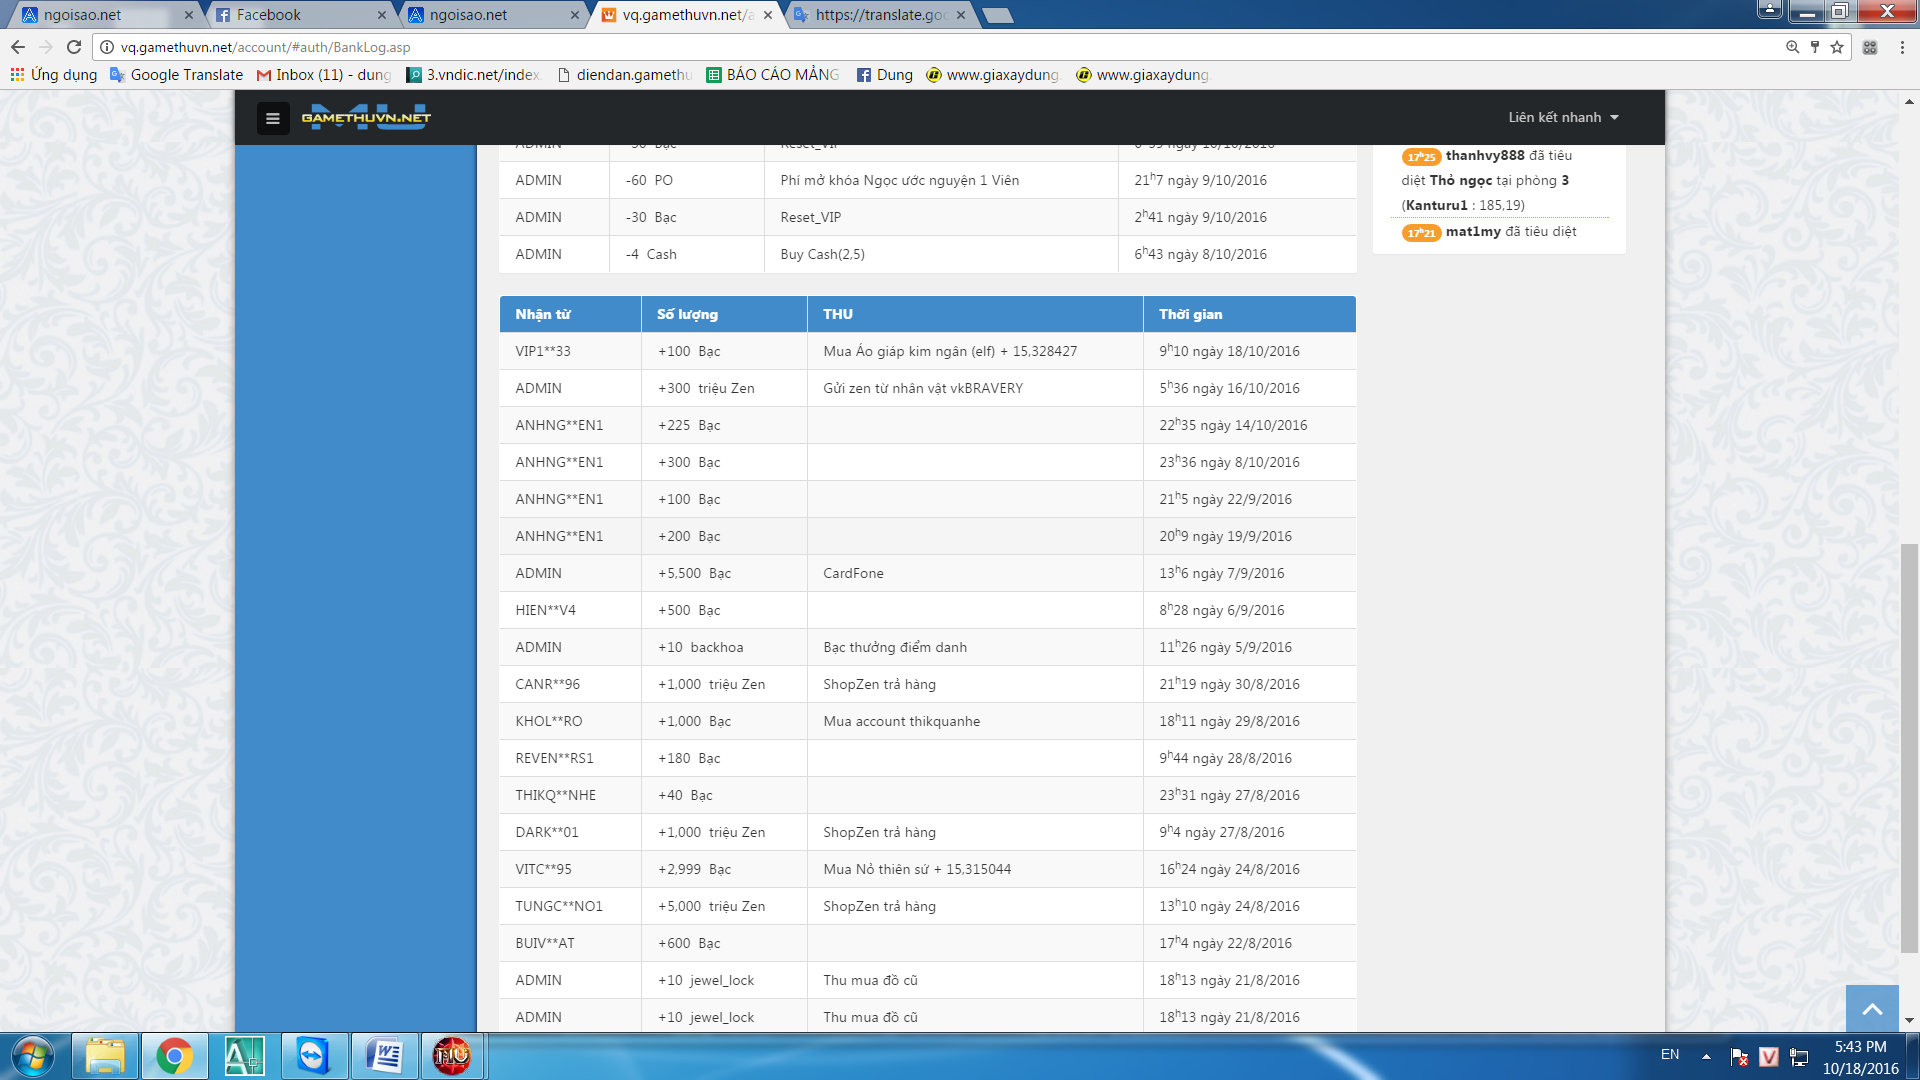Launch the MU game taskbar icon

pyautogui.click(x=452, y=1056)
